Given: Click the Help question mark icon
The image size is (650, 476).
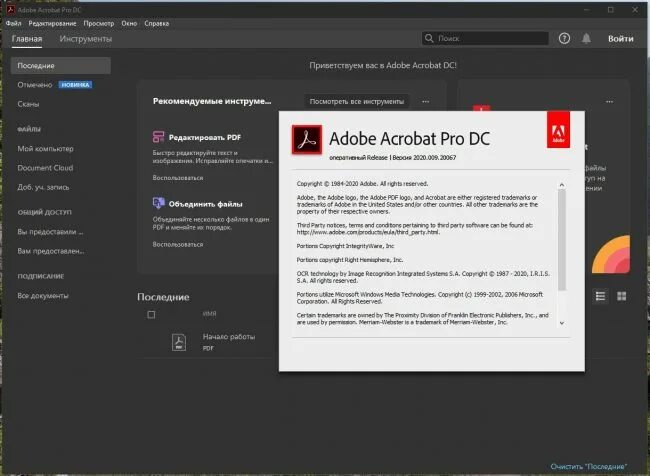Looking at the screenshot, I should [x=564, y=39].
